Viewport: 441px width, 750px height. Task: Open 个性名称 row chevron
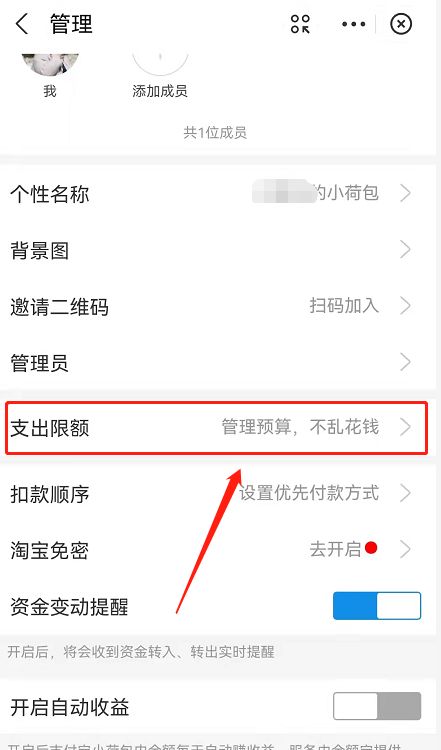(x=406, y=194)
